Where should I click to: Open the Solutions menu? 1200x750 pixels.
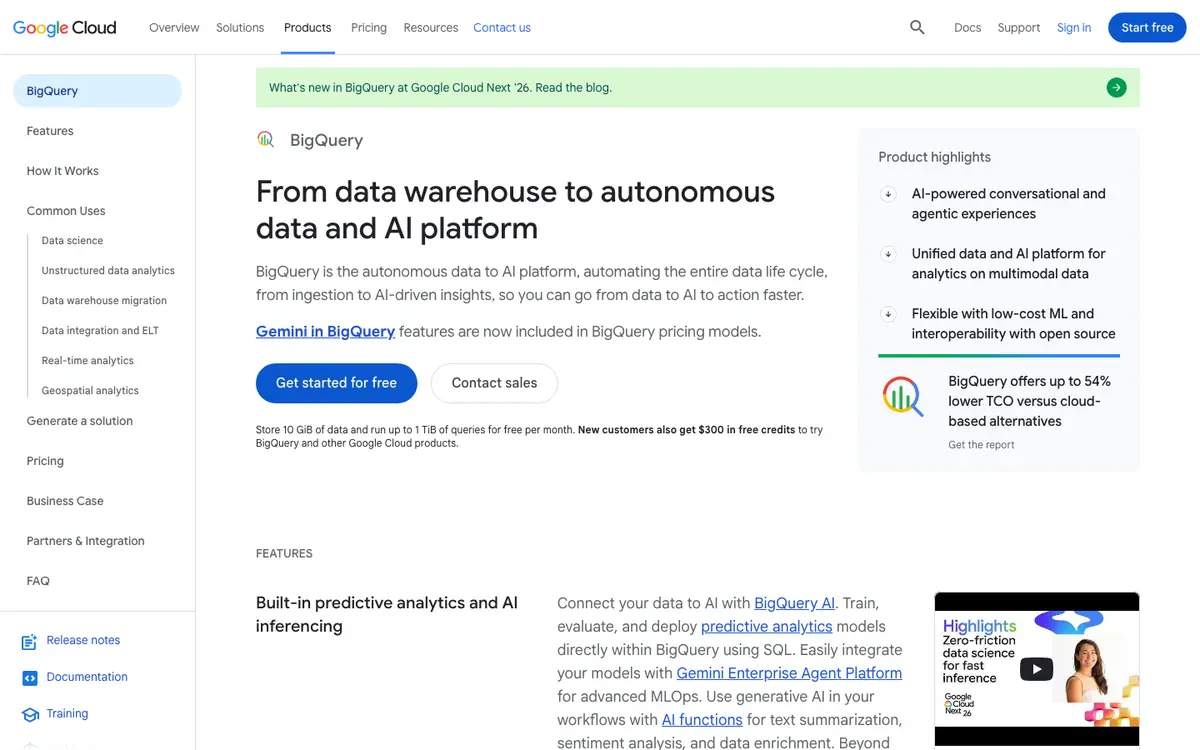[x=240, y=28]
